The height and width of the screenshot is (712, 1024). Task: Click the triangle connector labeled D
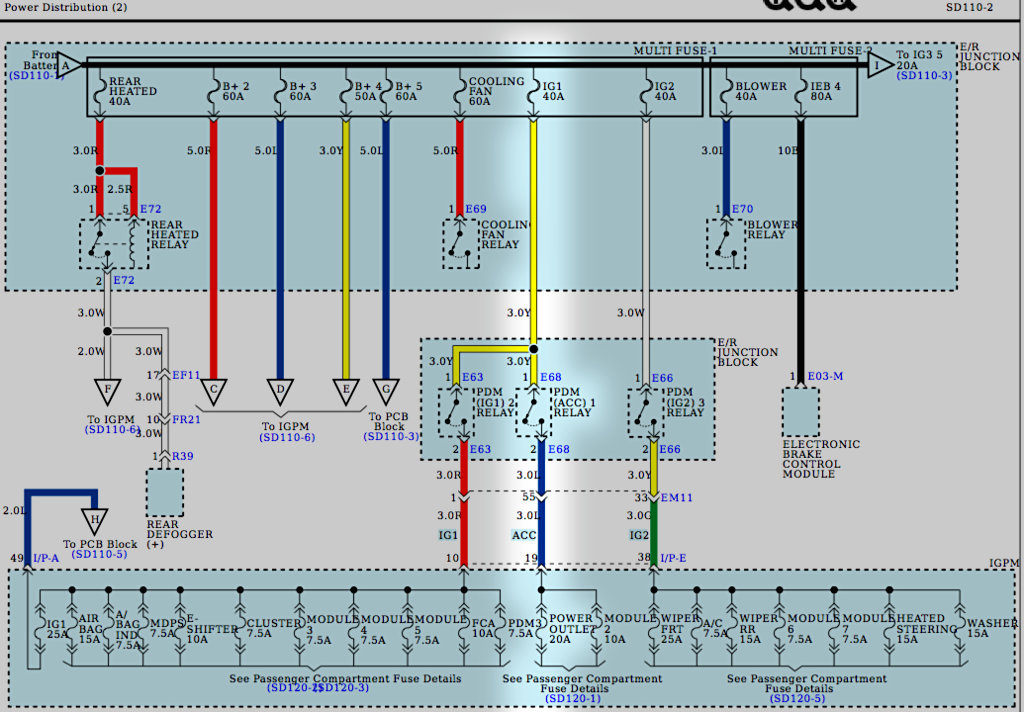[280, 387]
